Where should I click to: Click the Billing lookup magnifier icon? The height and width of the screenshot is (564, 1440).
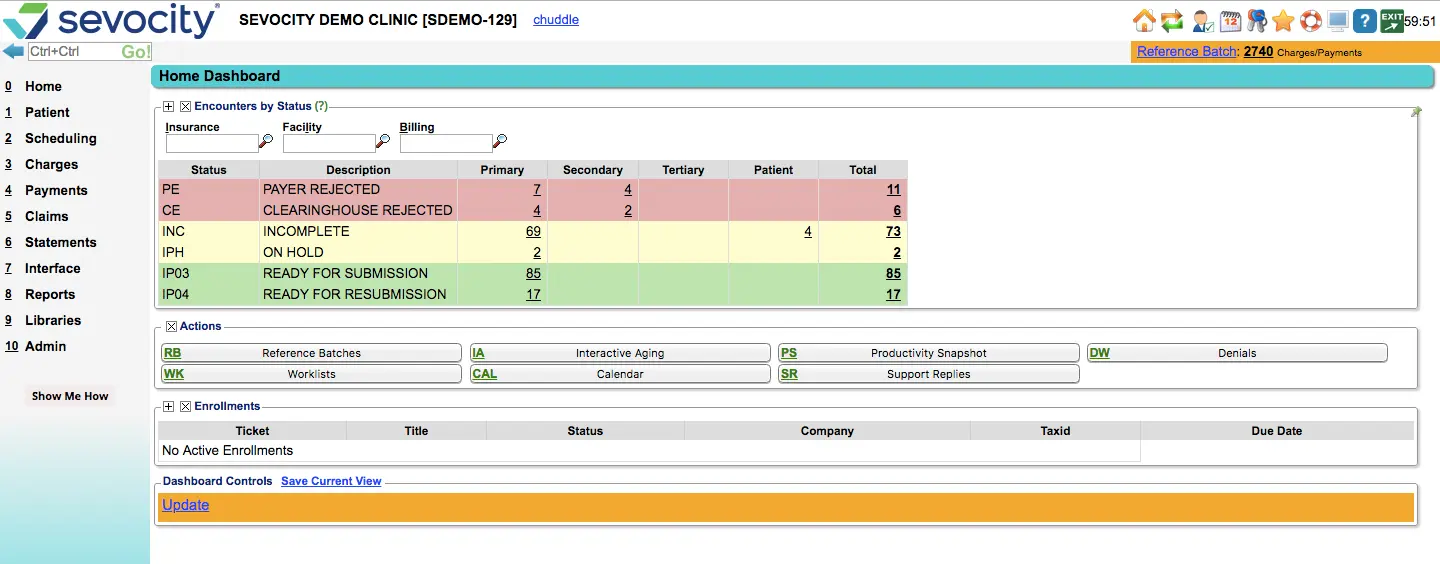[500, 142]
